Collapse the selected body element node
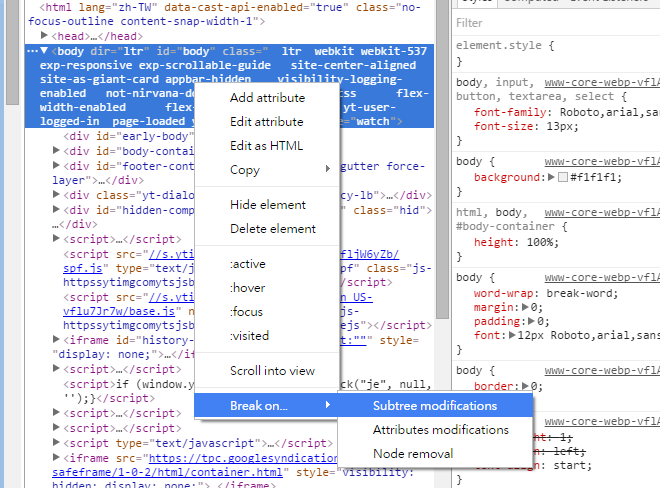 point(44,50)
